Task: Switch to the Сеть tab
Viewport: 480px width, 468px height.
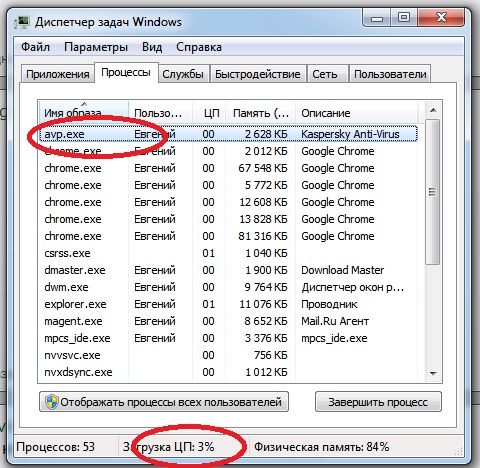Action: click(x=325, y=74)
